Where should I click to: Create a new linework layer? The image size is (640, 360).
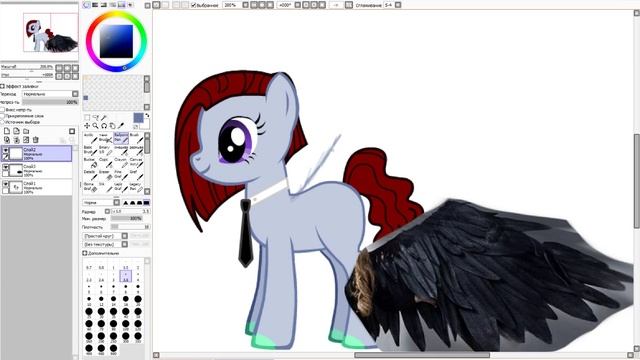16,131
